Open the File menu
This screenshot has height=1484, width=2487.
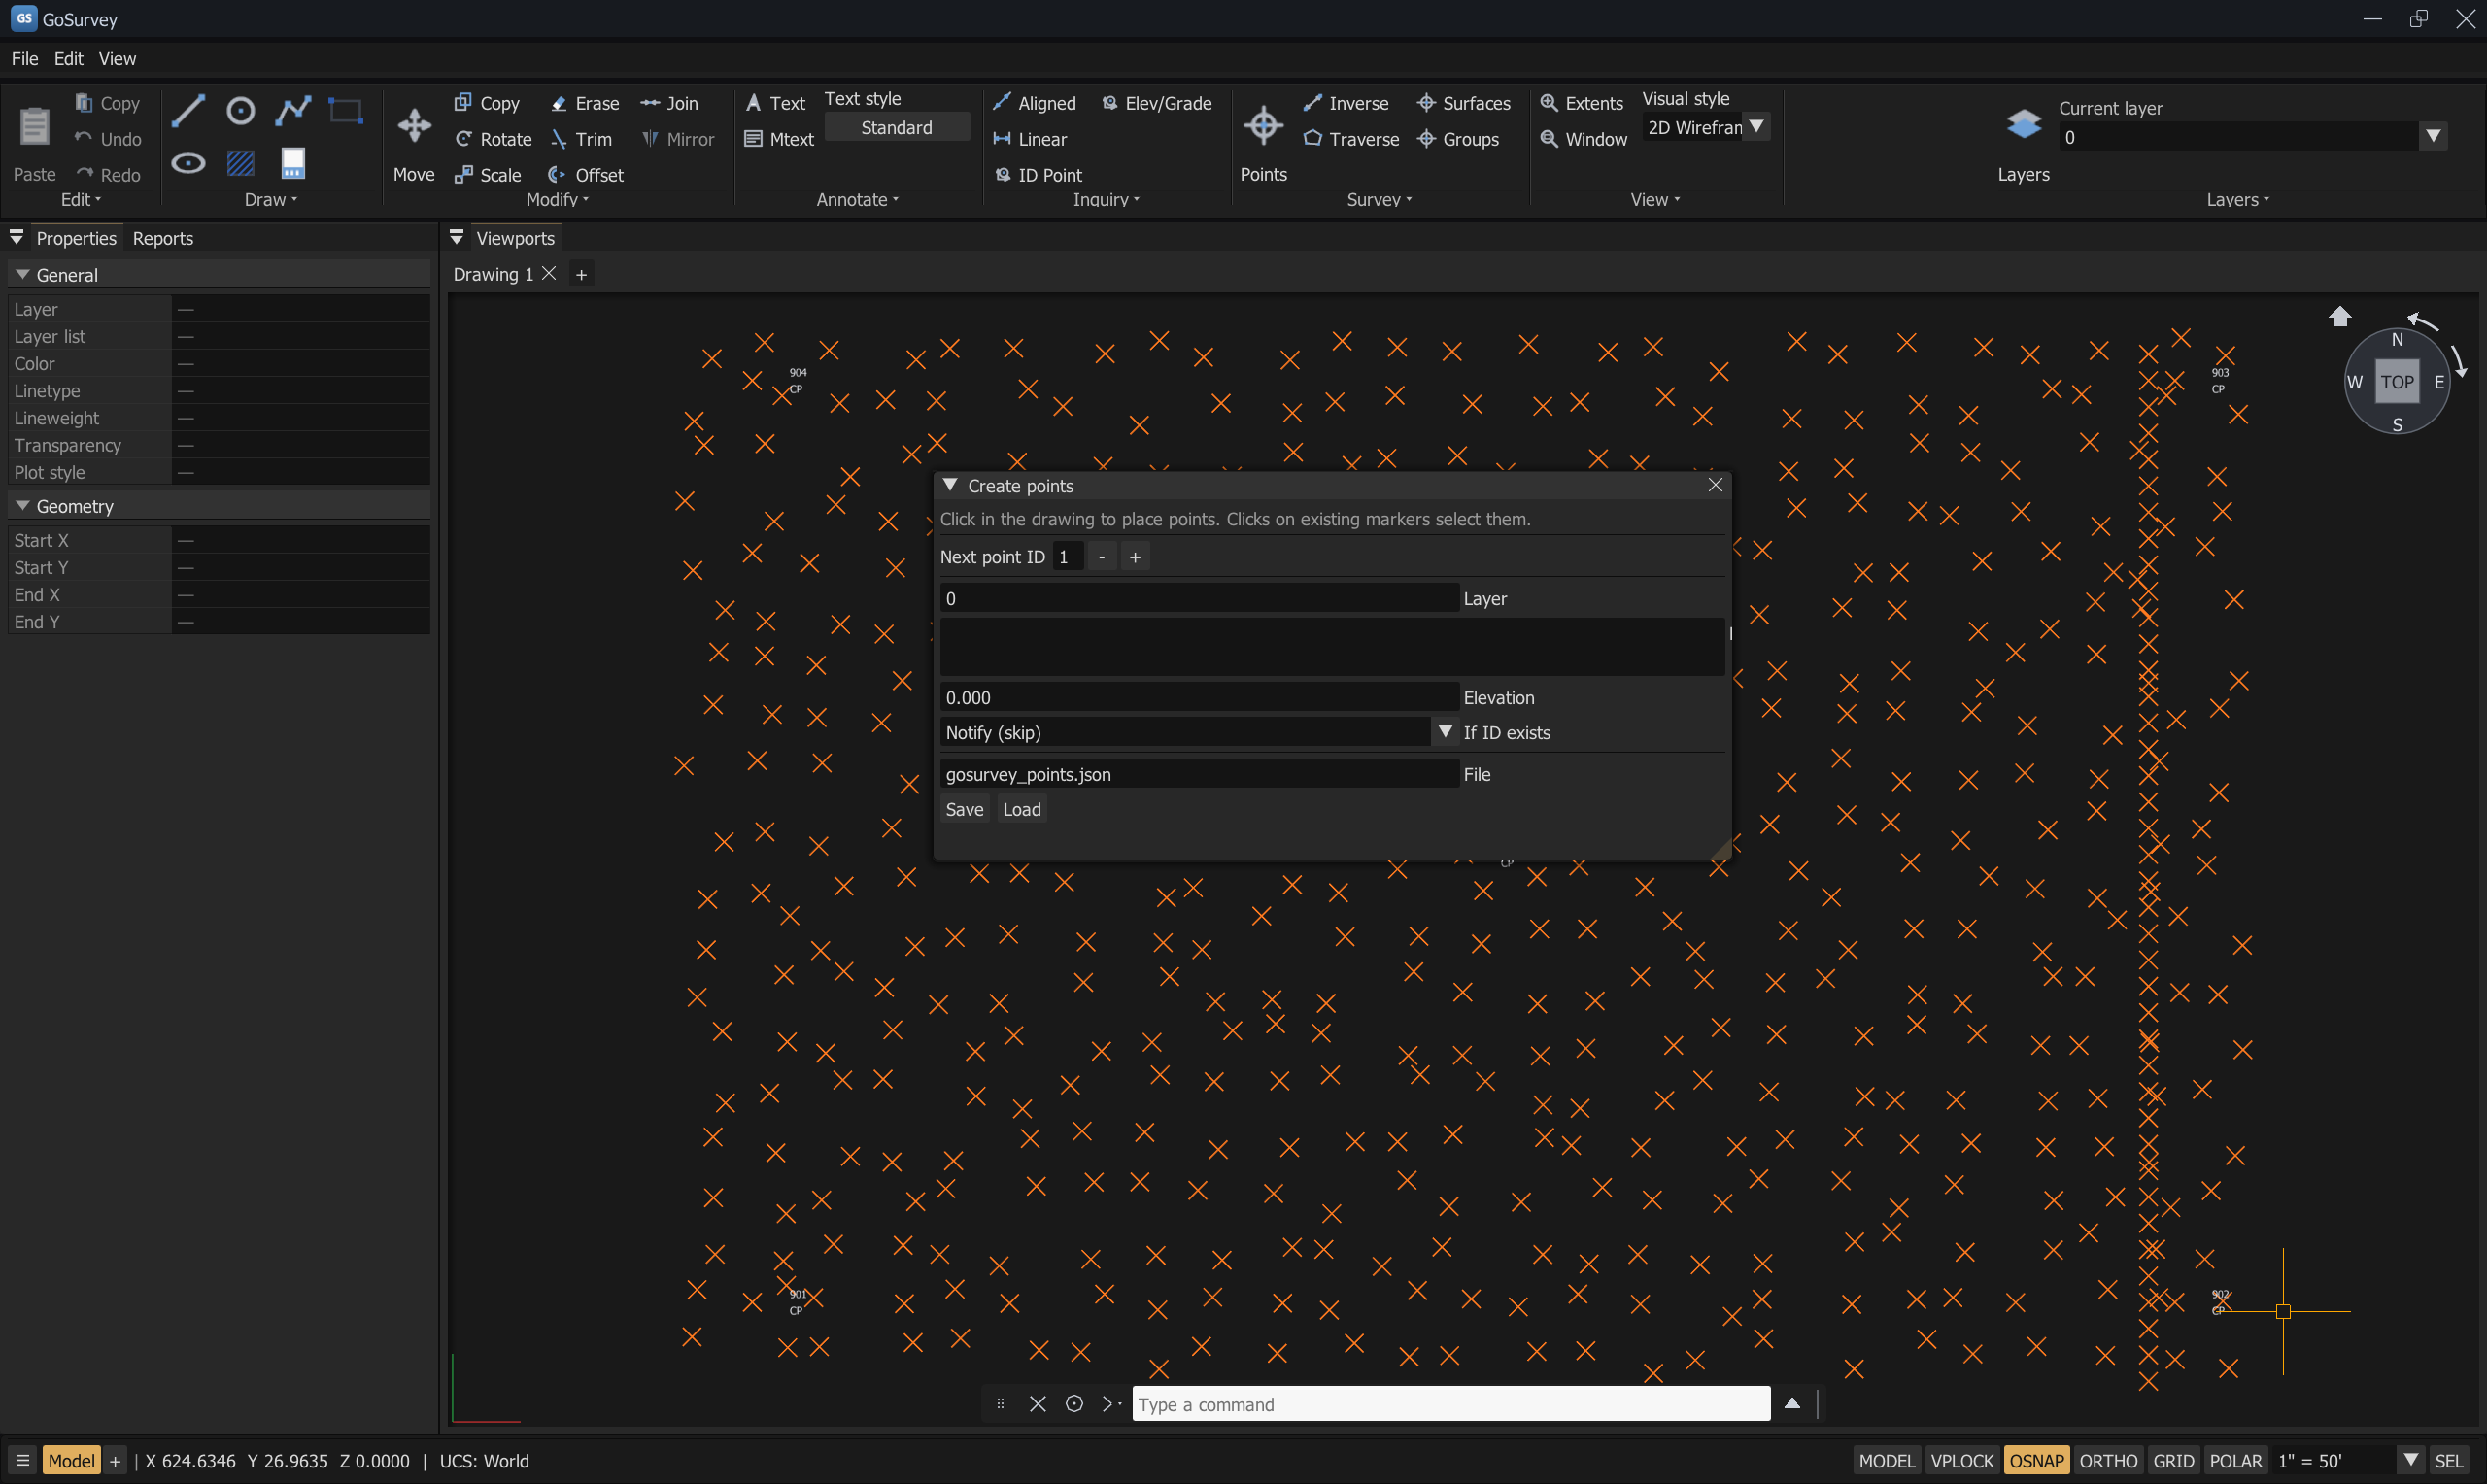[25, 59]
